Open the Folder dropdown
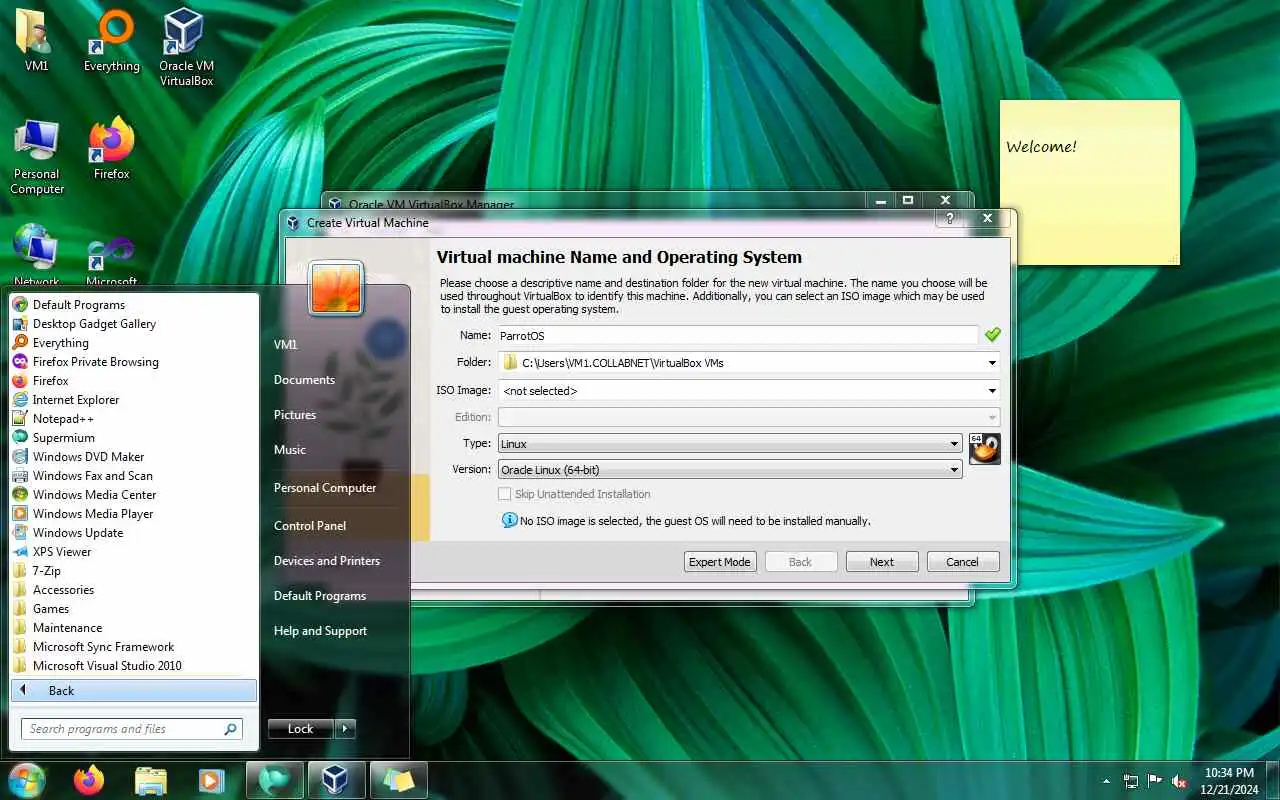The image size is (1280, 800). click(x=992, y=363)
